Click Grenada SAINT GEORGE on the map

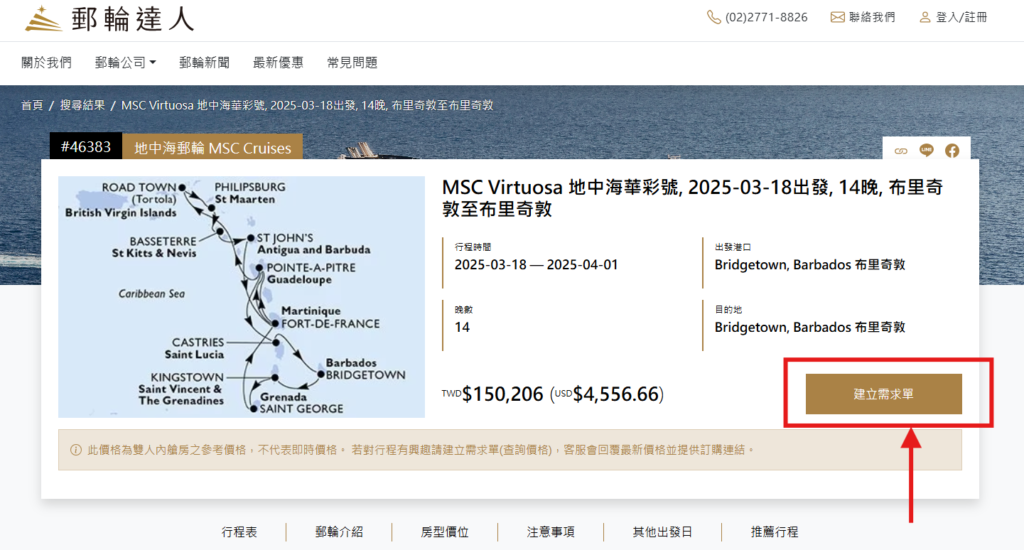coord(301,402)
